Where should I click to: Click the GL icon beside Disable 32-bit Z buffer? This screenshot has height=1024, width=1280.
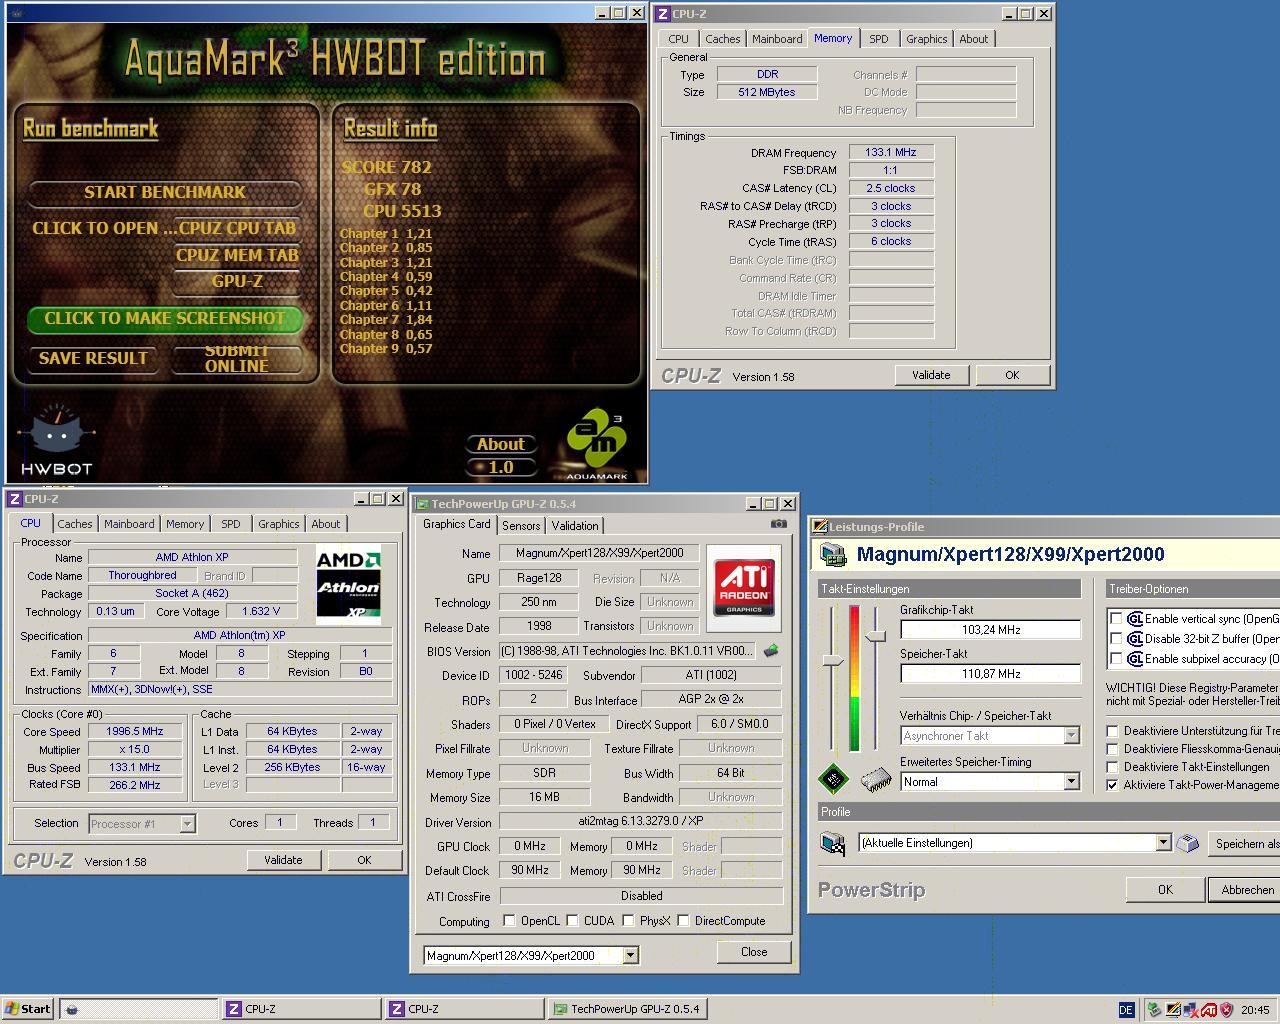click(x=1135, y=639)
